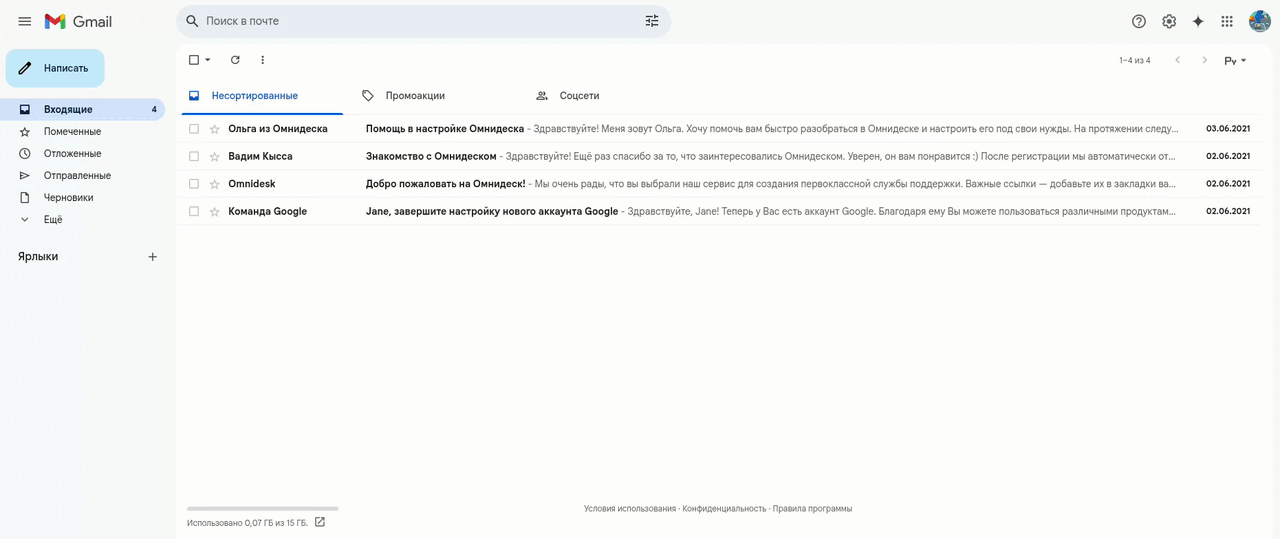Screen dimensions: 1280x539
Task: Click Написать to compose email
Action: [55, 68]
